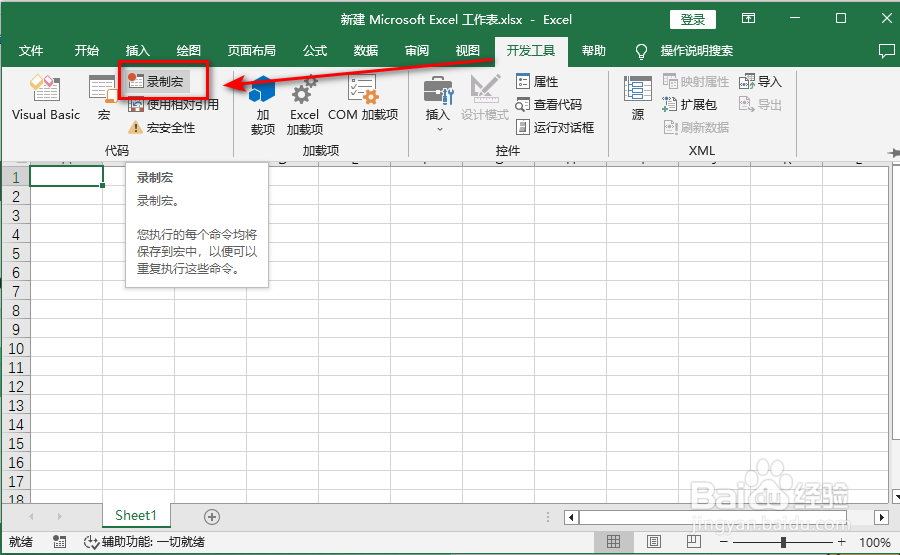This screenshot has width=900, height=555.
Task: Open 宏安全性 settings
Action: (162, 127)
